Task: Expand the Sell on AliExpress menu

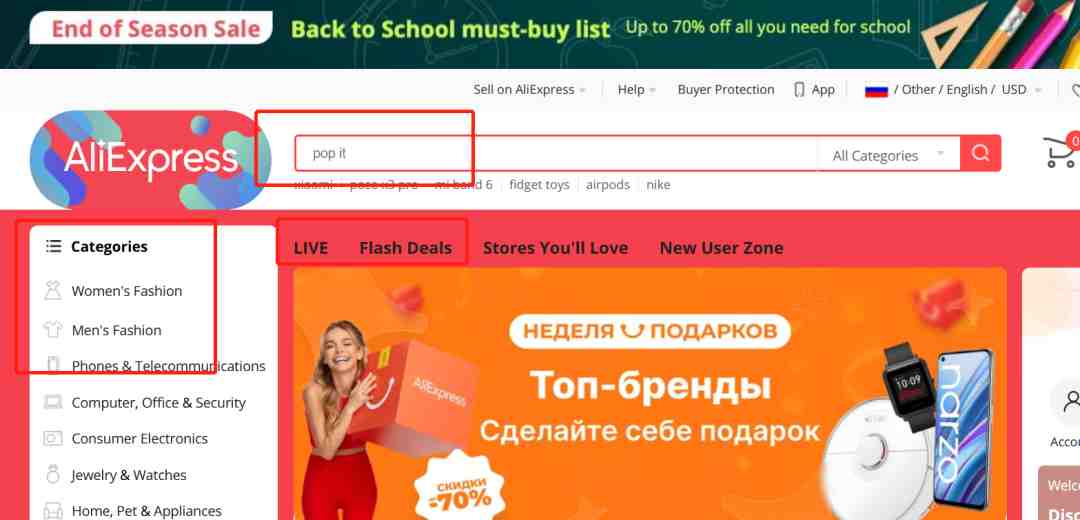Action: pyautogui.click(x=529, y=90)
